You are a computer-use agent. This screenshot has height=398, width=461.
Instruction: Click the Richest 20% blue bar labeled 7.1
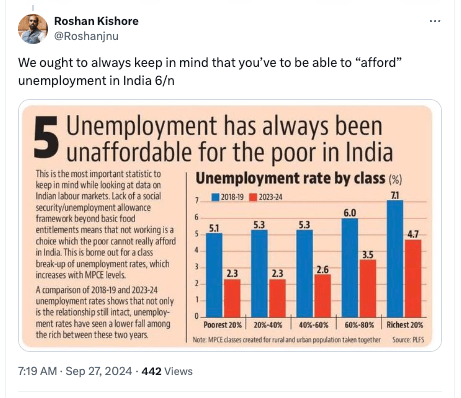395,259
